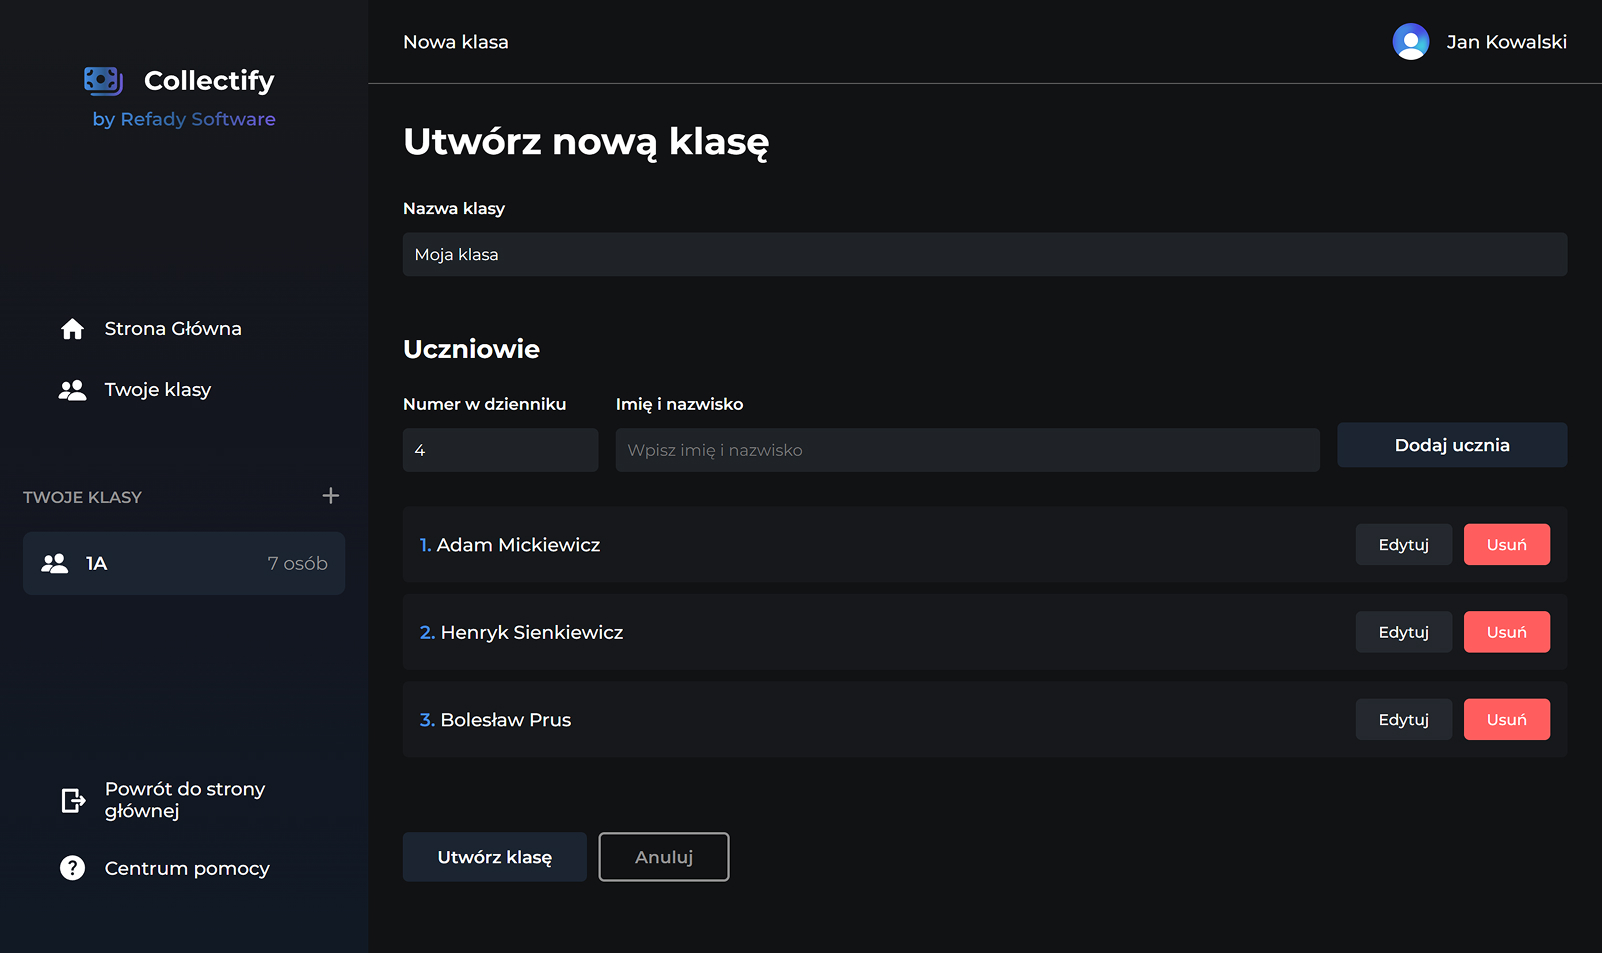
Task: Cancel with the Anuluj button
Action: pyautogui.click(x=664, y=857)
